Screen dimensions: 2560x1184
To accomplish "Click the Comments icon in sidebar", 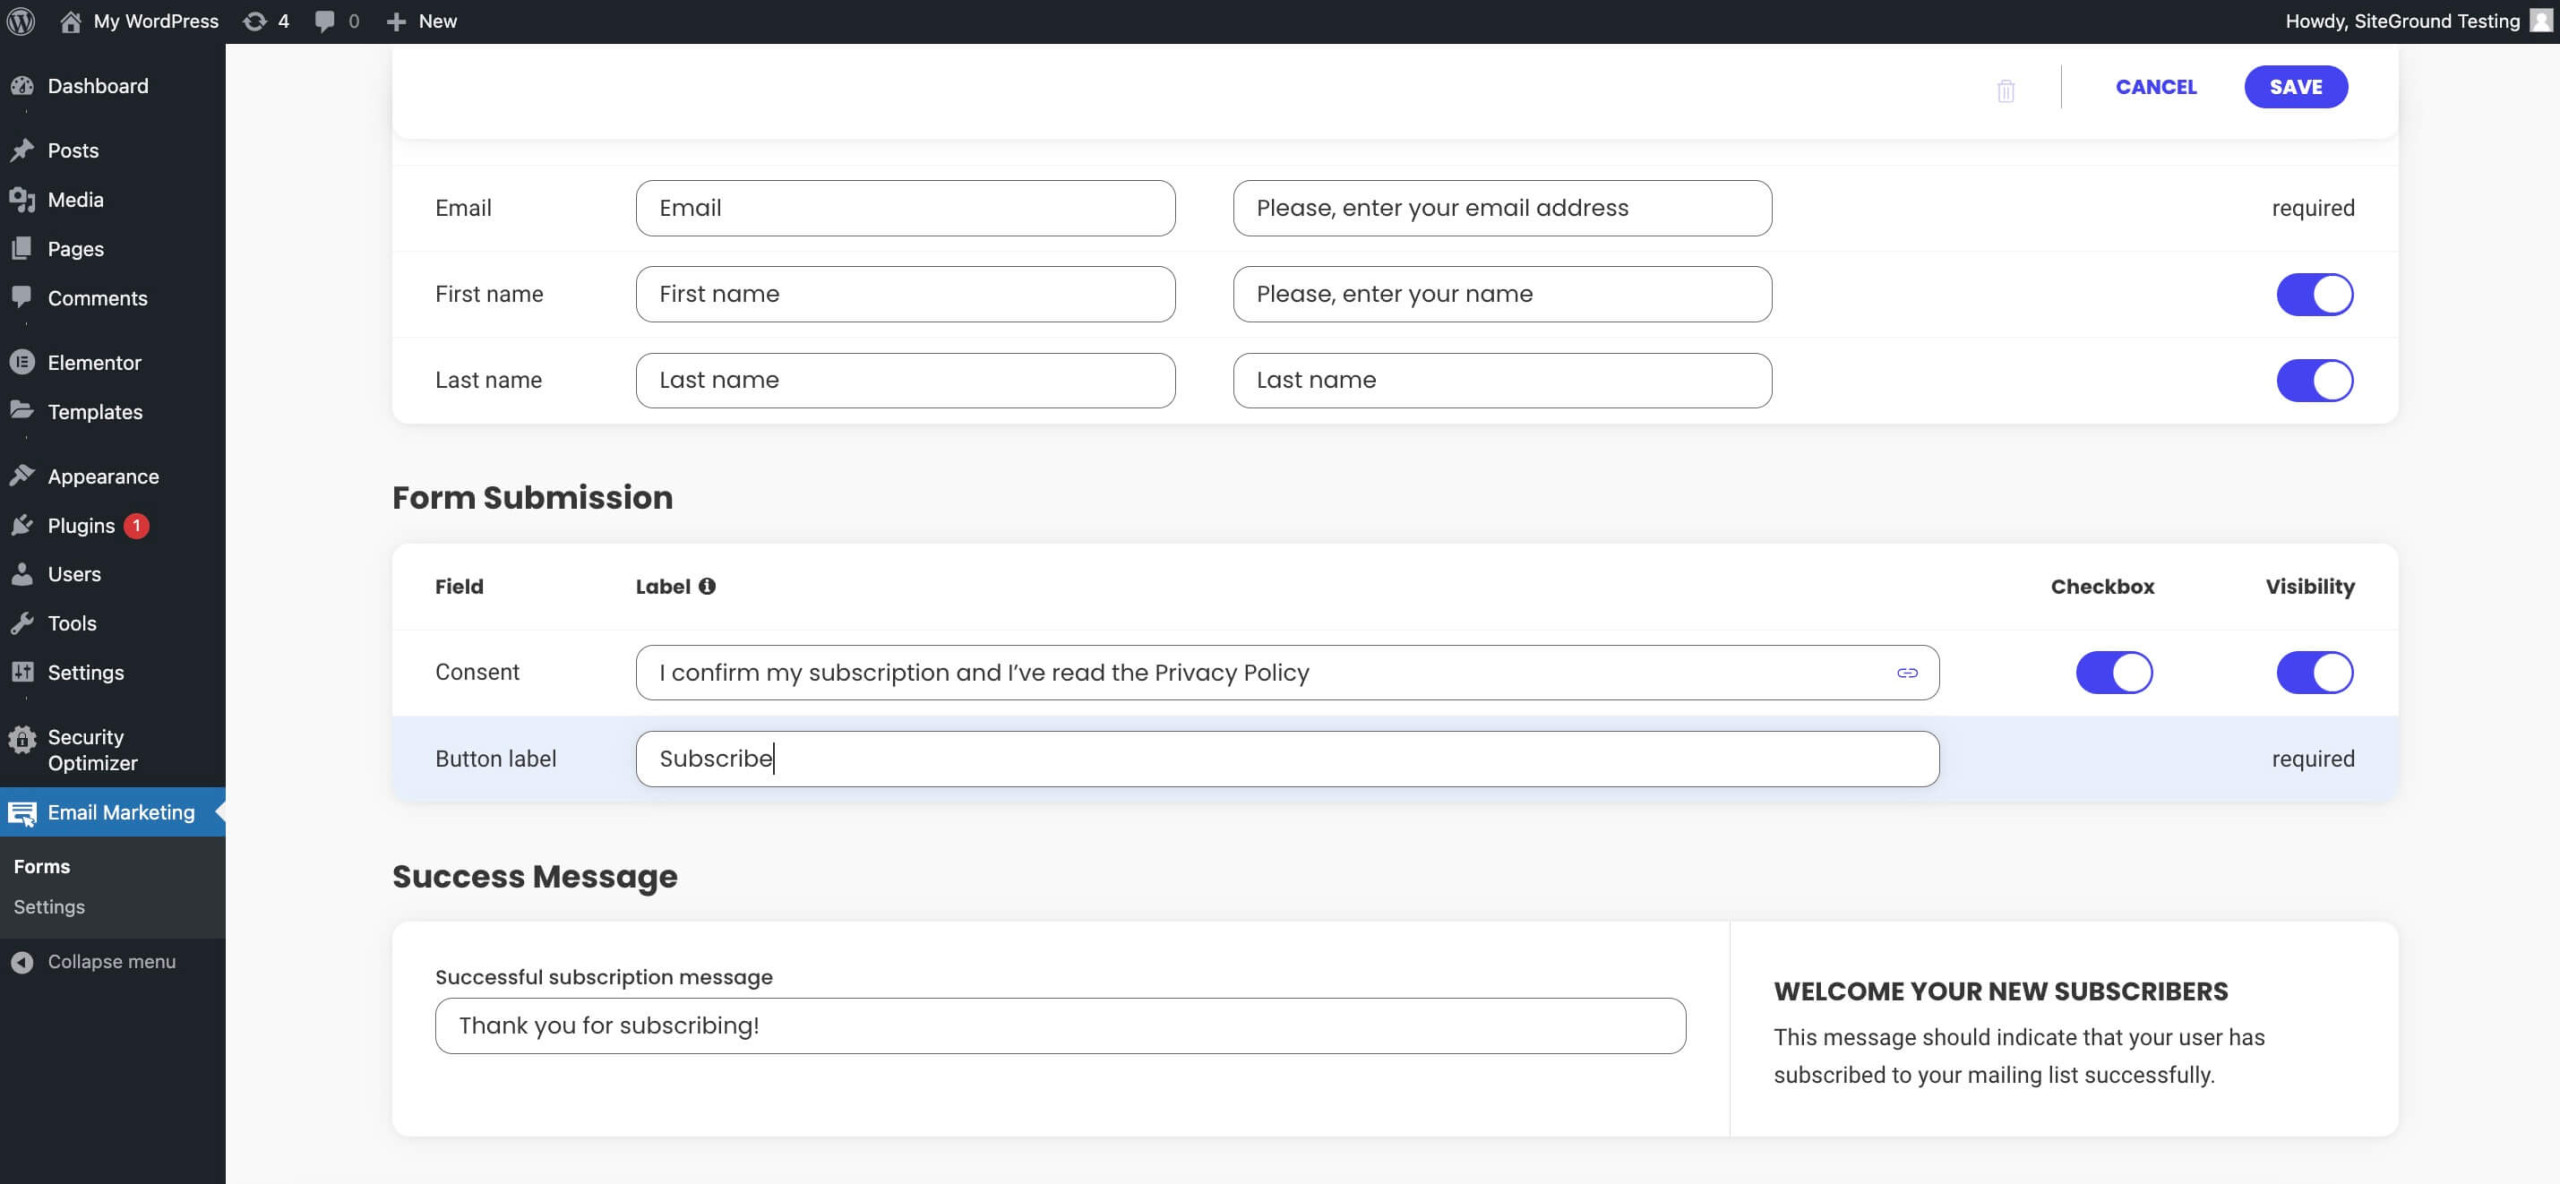I will pos(22,297).
